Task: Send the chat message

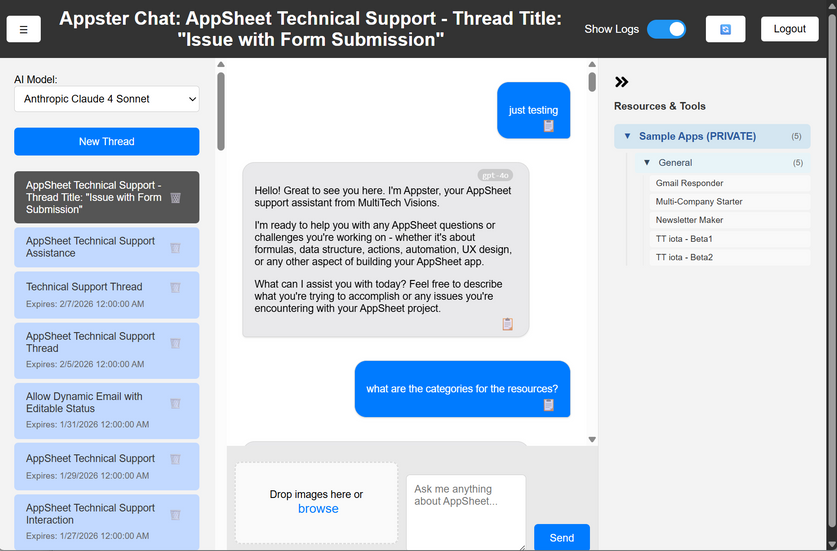Action: 562,537
